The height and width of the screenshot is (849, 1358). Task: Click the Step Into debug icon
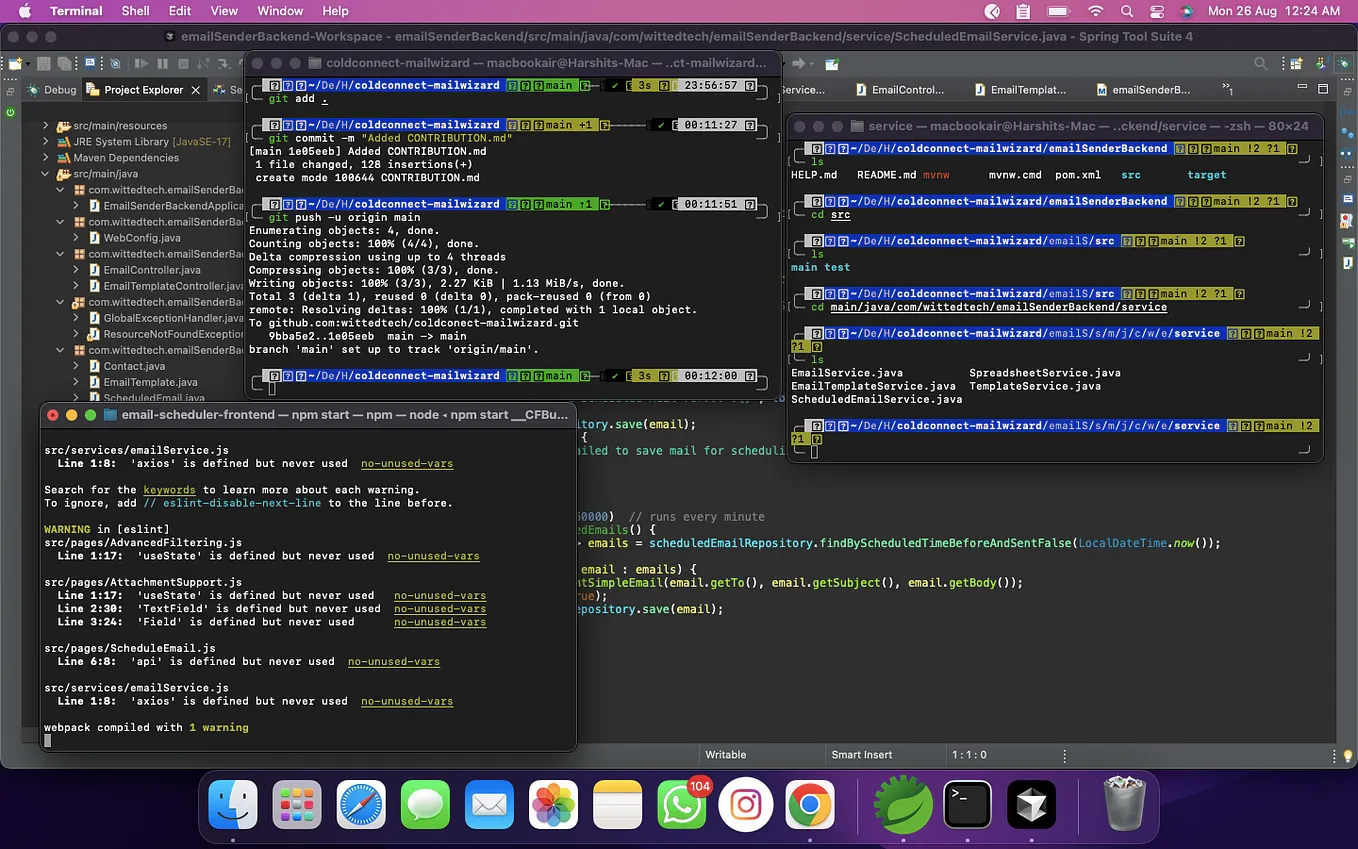click(225, 63)
